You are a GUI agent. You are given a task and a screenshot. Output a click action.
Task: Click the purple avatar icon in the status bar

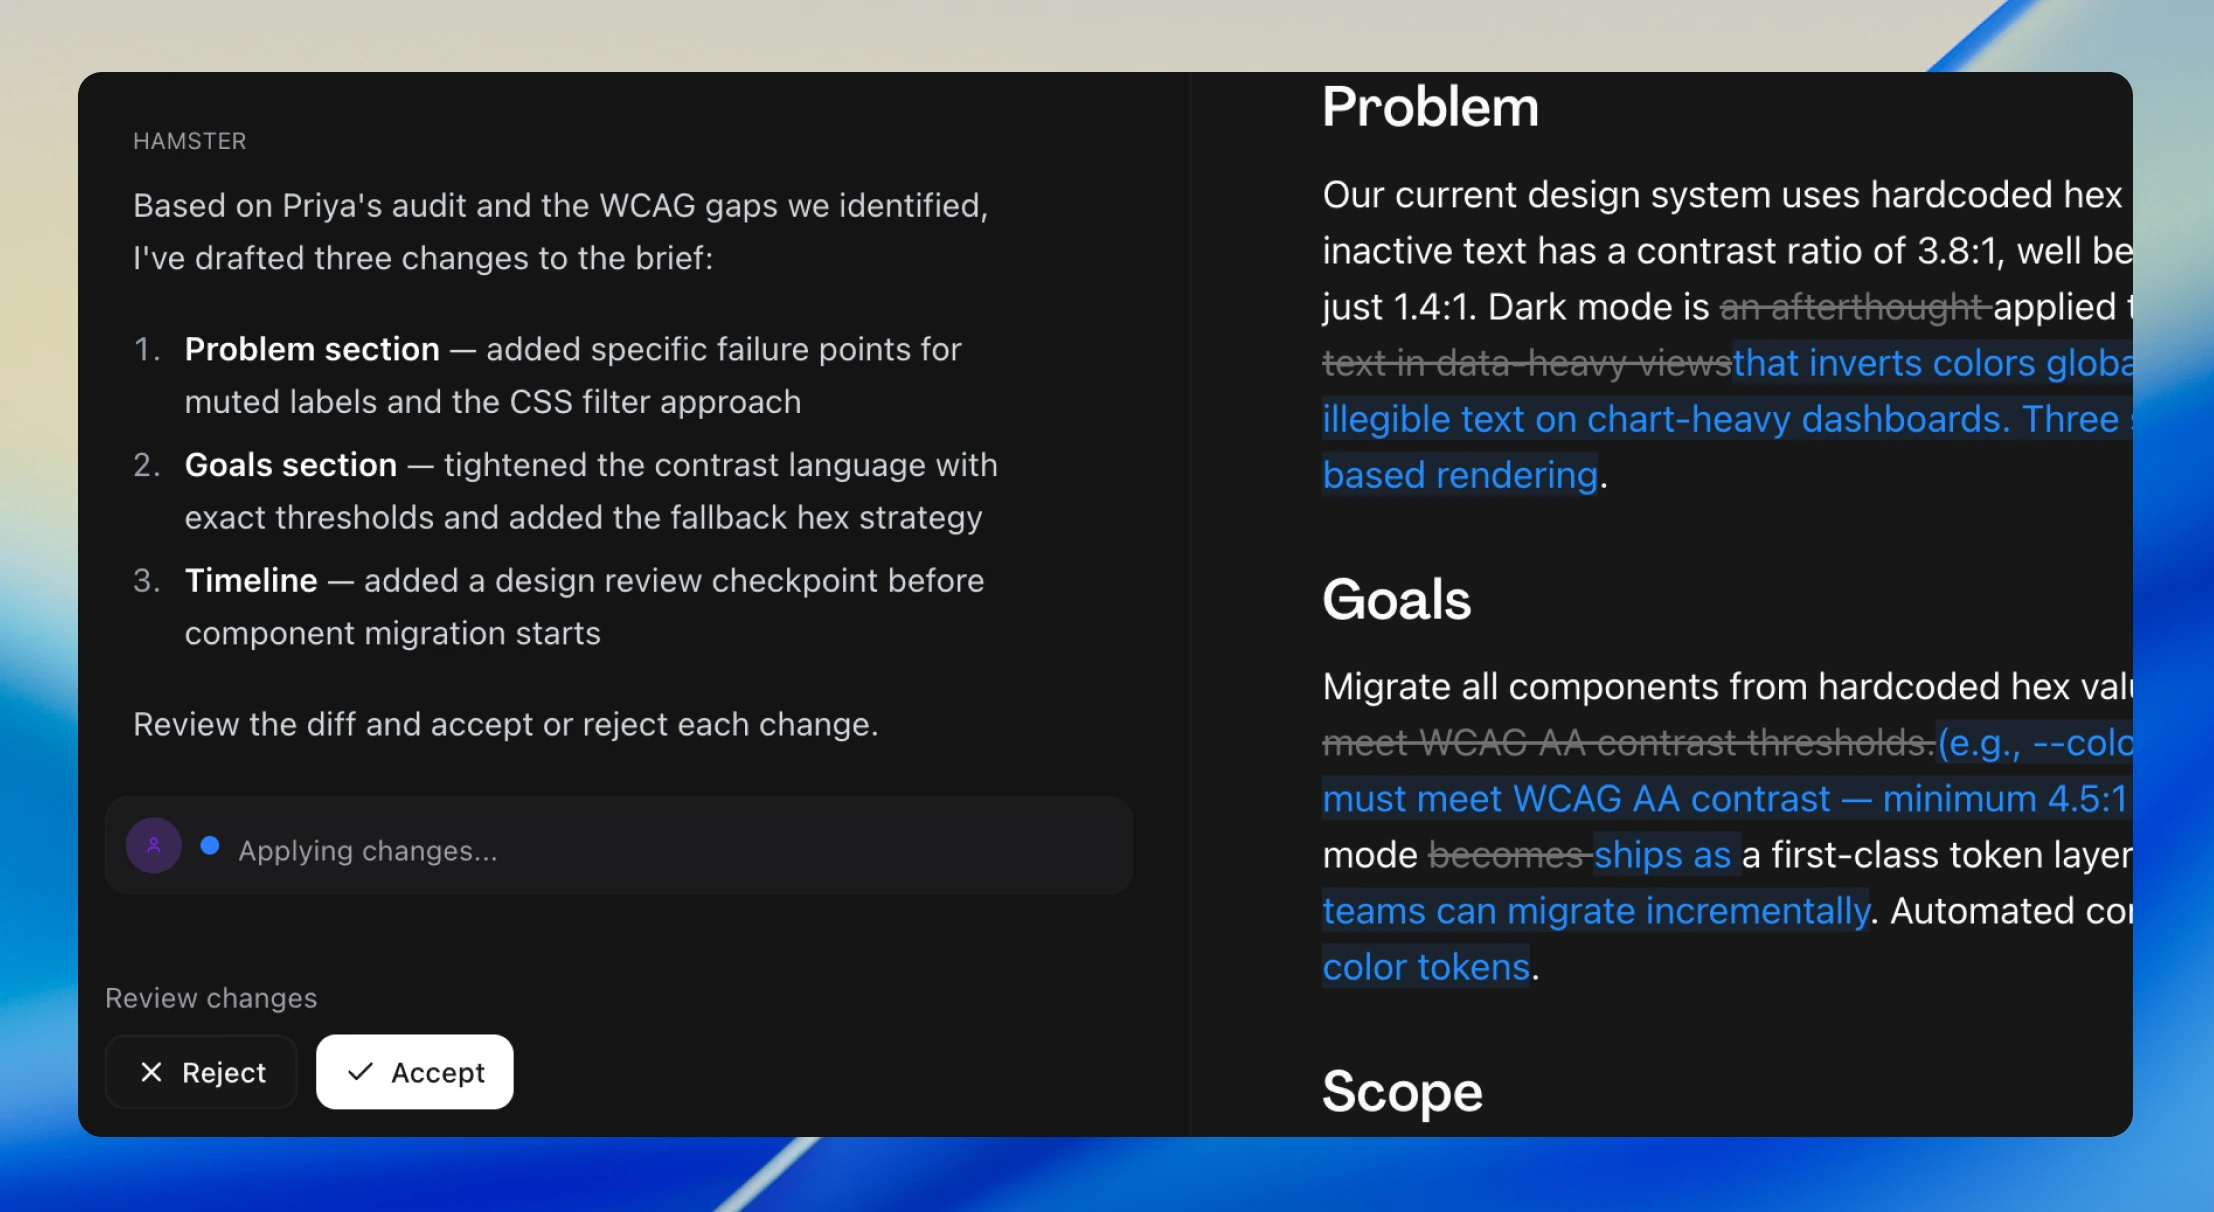(154, 846)
